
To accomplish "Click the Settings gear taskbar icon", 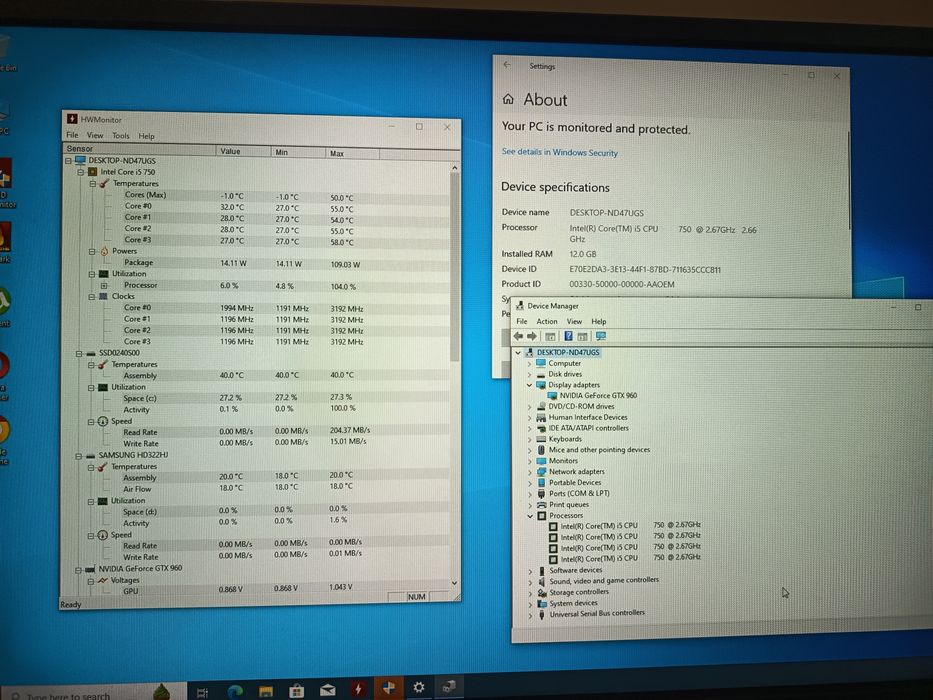I will pyautogui.click(x=419, y=688).
